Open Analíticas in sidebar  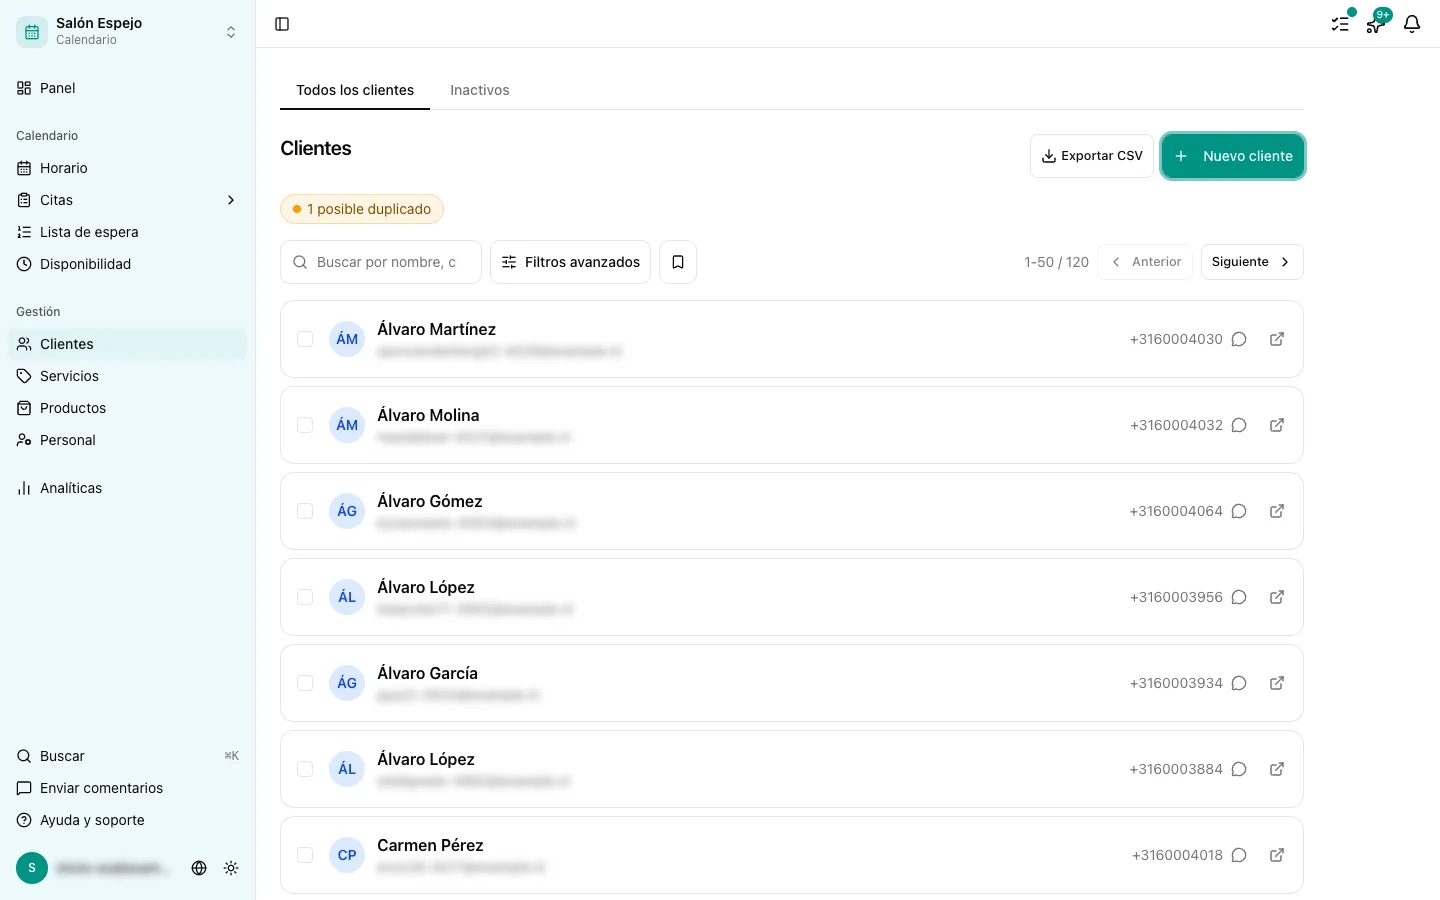click(128, 488)
